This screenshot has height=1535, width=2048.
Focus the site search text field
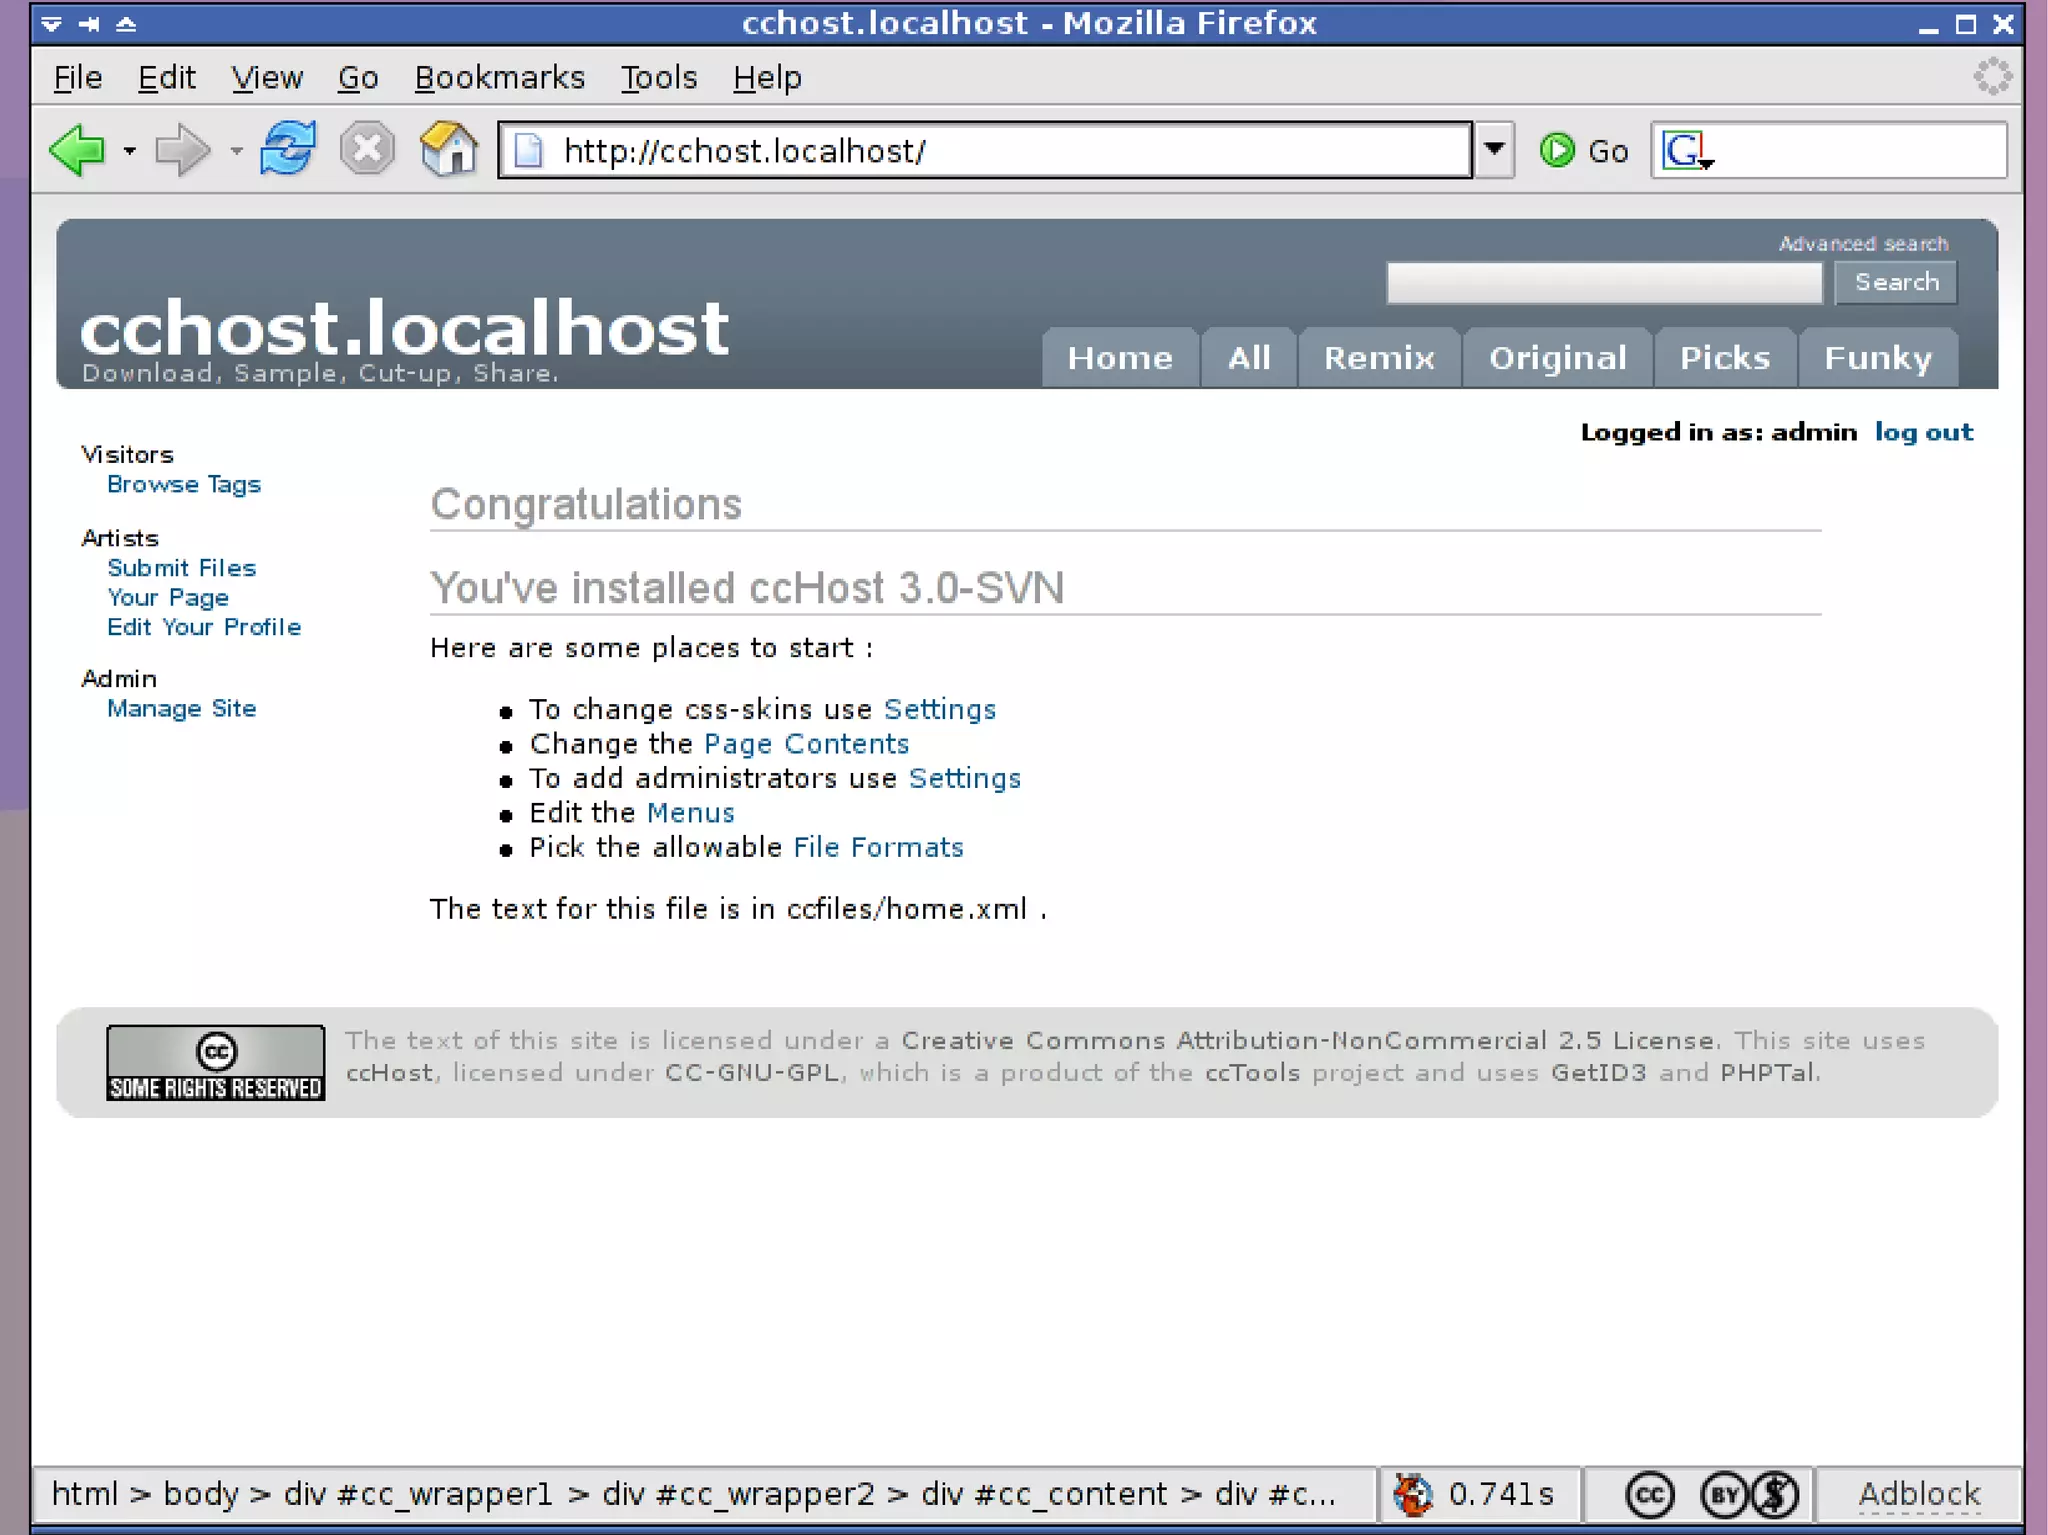(1604, 283)
